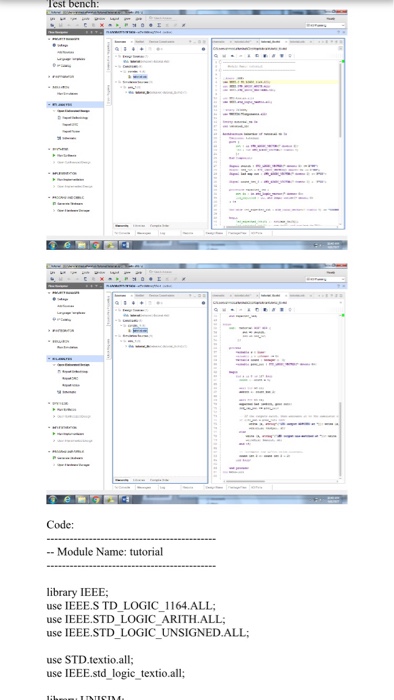Click Sources collapse-all icon in second screenshot

[x=125, y=303]
